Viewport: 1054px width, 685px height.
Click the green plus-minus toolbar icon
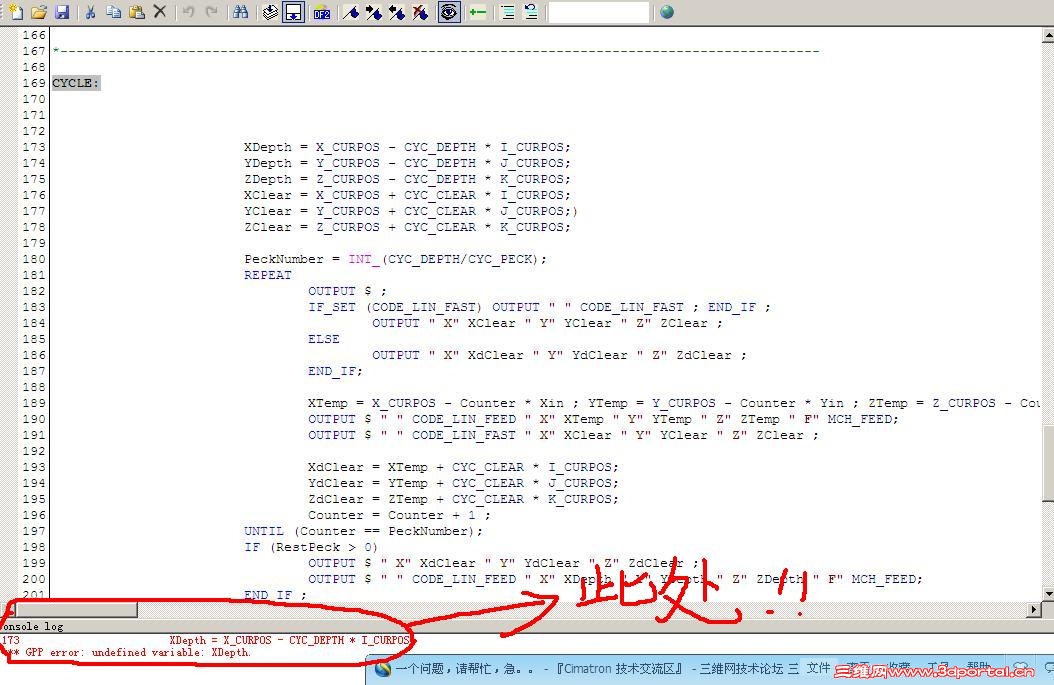478,12
